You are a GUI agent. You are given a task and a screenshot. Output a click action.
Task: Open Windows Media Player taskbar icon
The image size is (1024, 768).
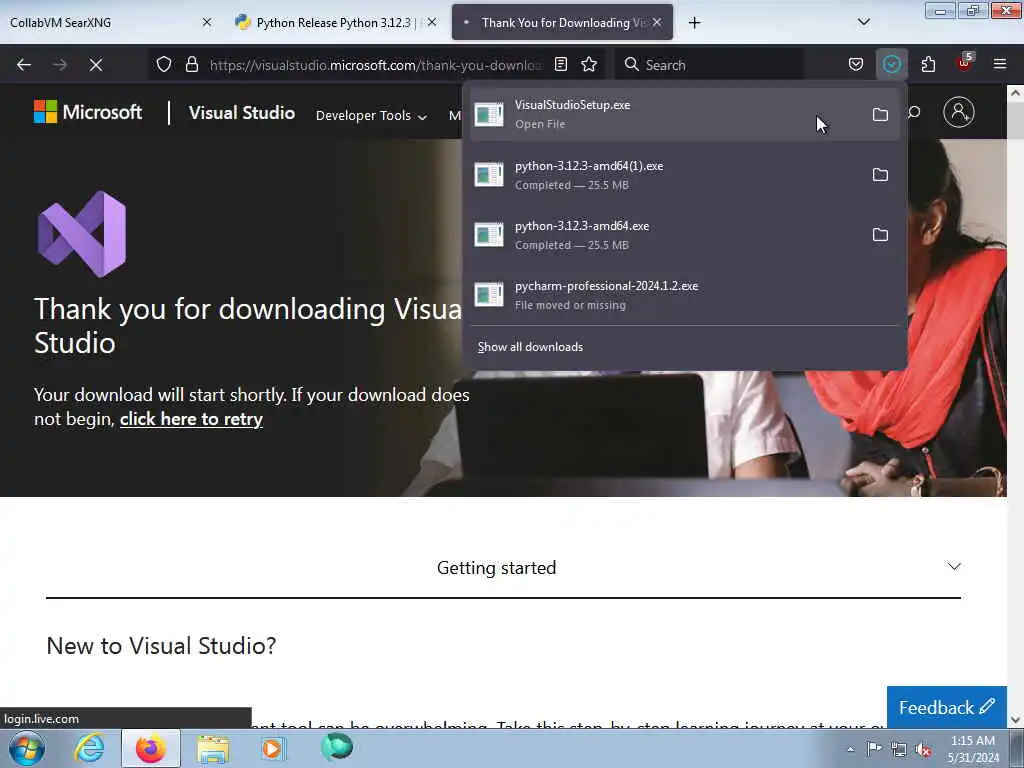(272, 748)
